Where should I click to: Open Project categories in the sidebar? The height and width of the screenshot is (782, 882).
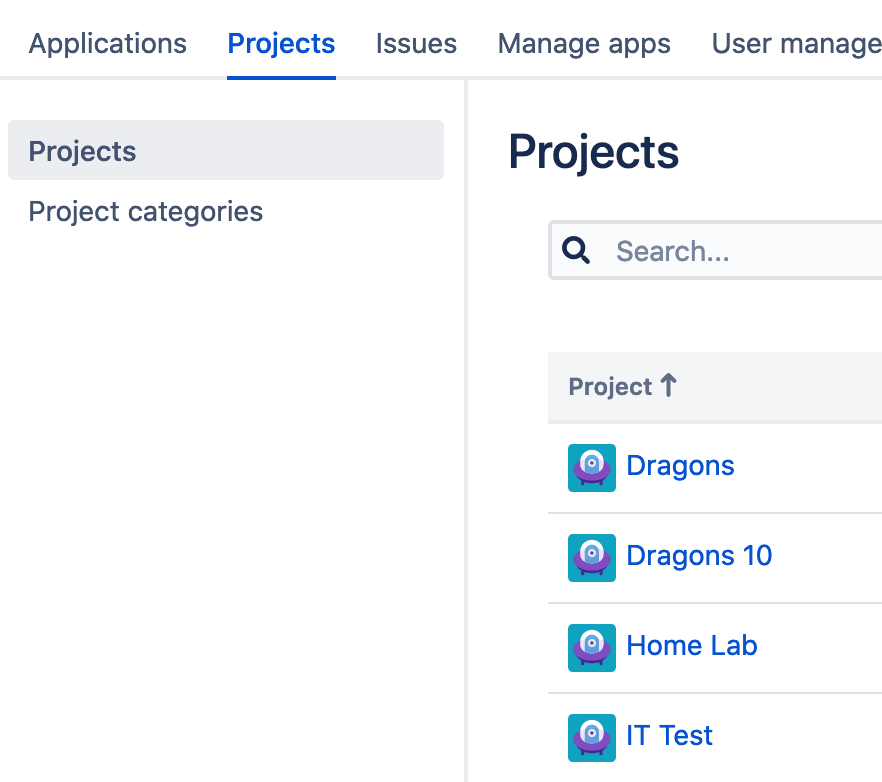[146, 212]
